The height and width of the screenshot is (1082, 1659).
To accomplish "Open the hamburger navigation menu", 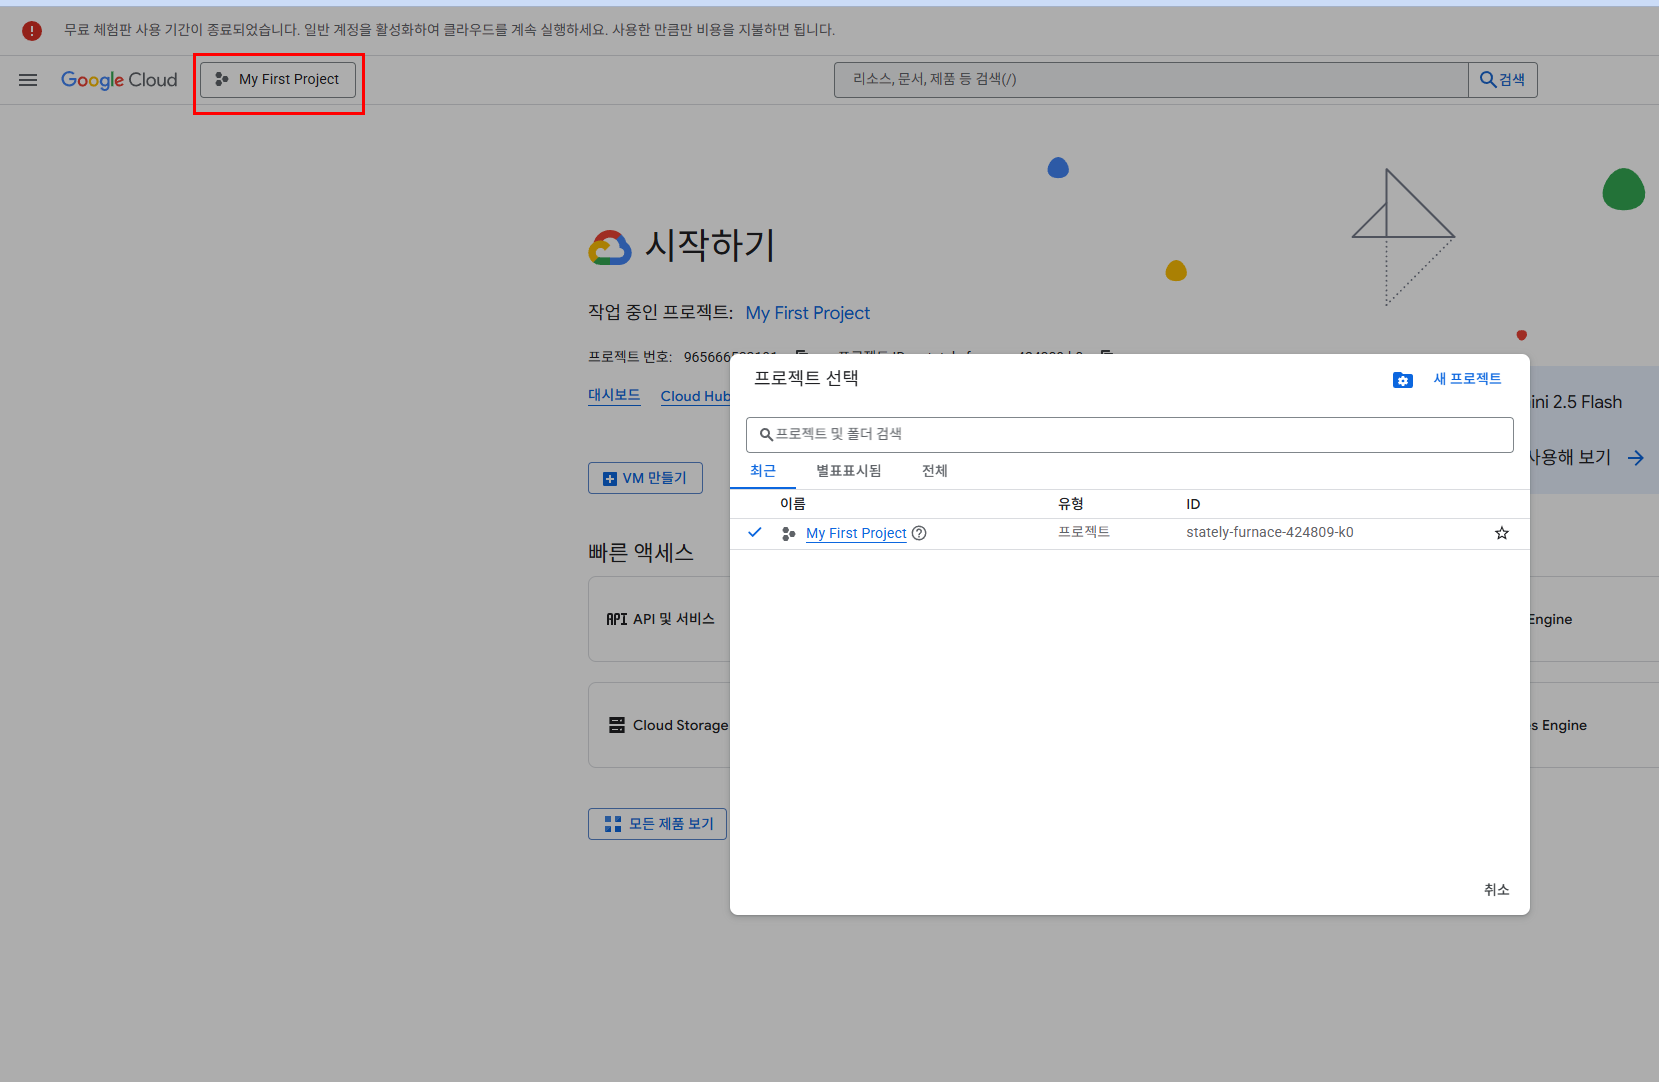I will point(28,80).
